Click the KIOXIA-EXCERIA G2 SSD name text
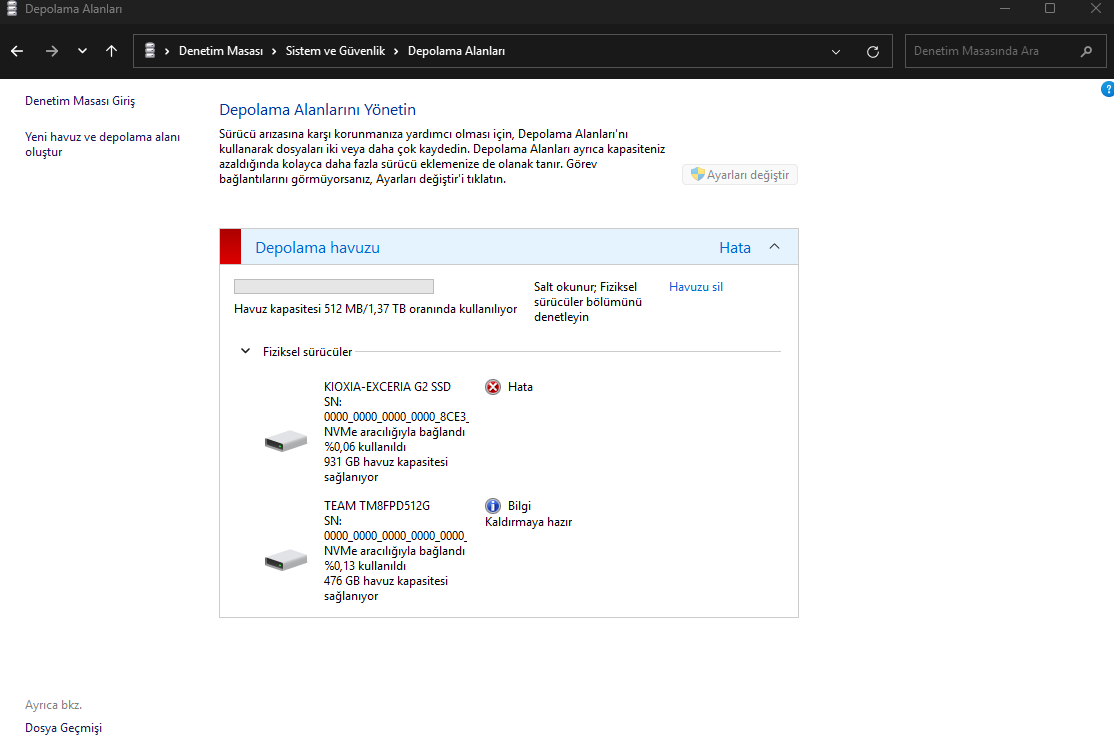Image resolution: width=1114 pixels, height=746 pixels. click(387, 386)
